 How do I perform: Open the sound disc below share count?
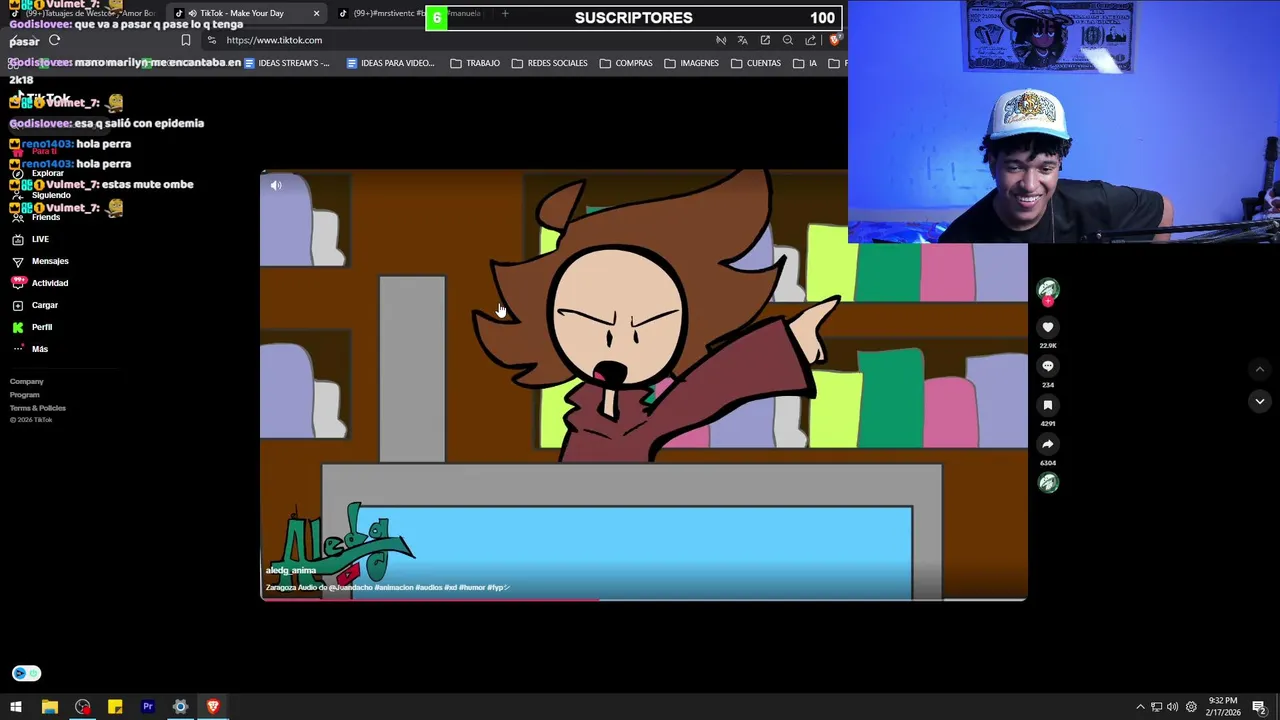tap(1048, 483)
